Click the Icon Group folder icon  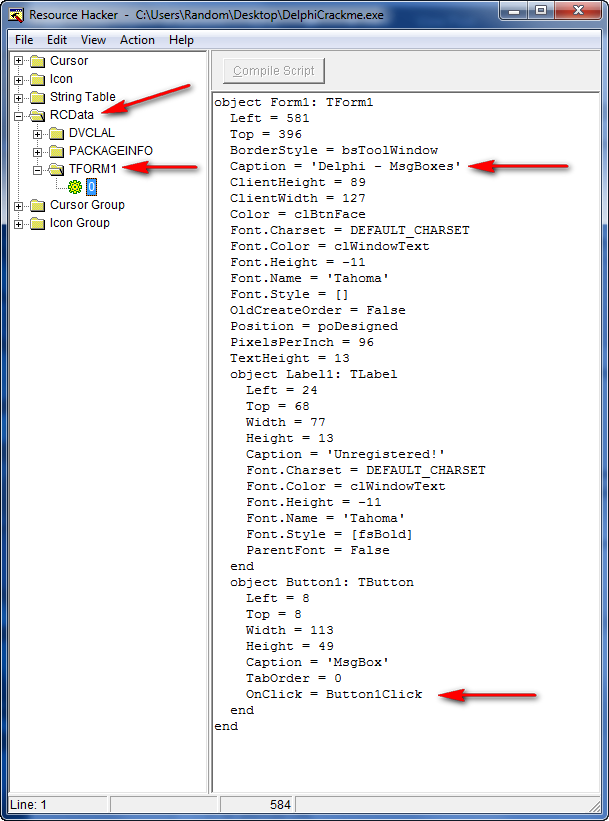pyautogui.click(x=38, y=223)
